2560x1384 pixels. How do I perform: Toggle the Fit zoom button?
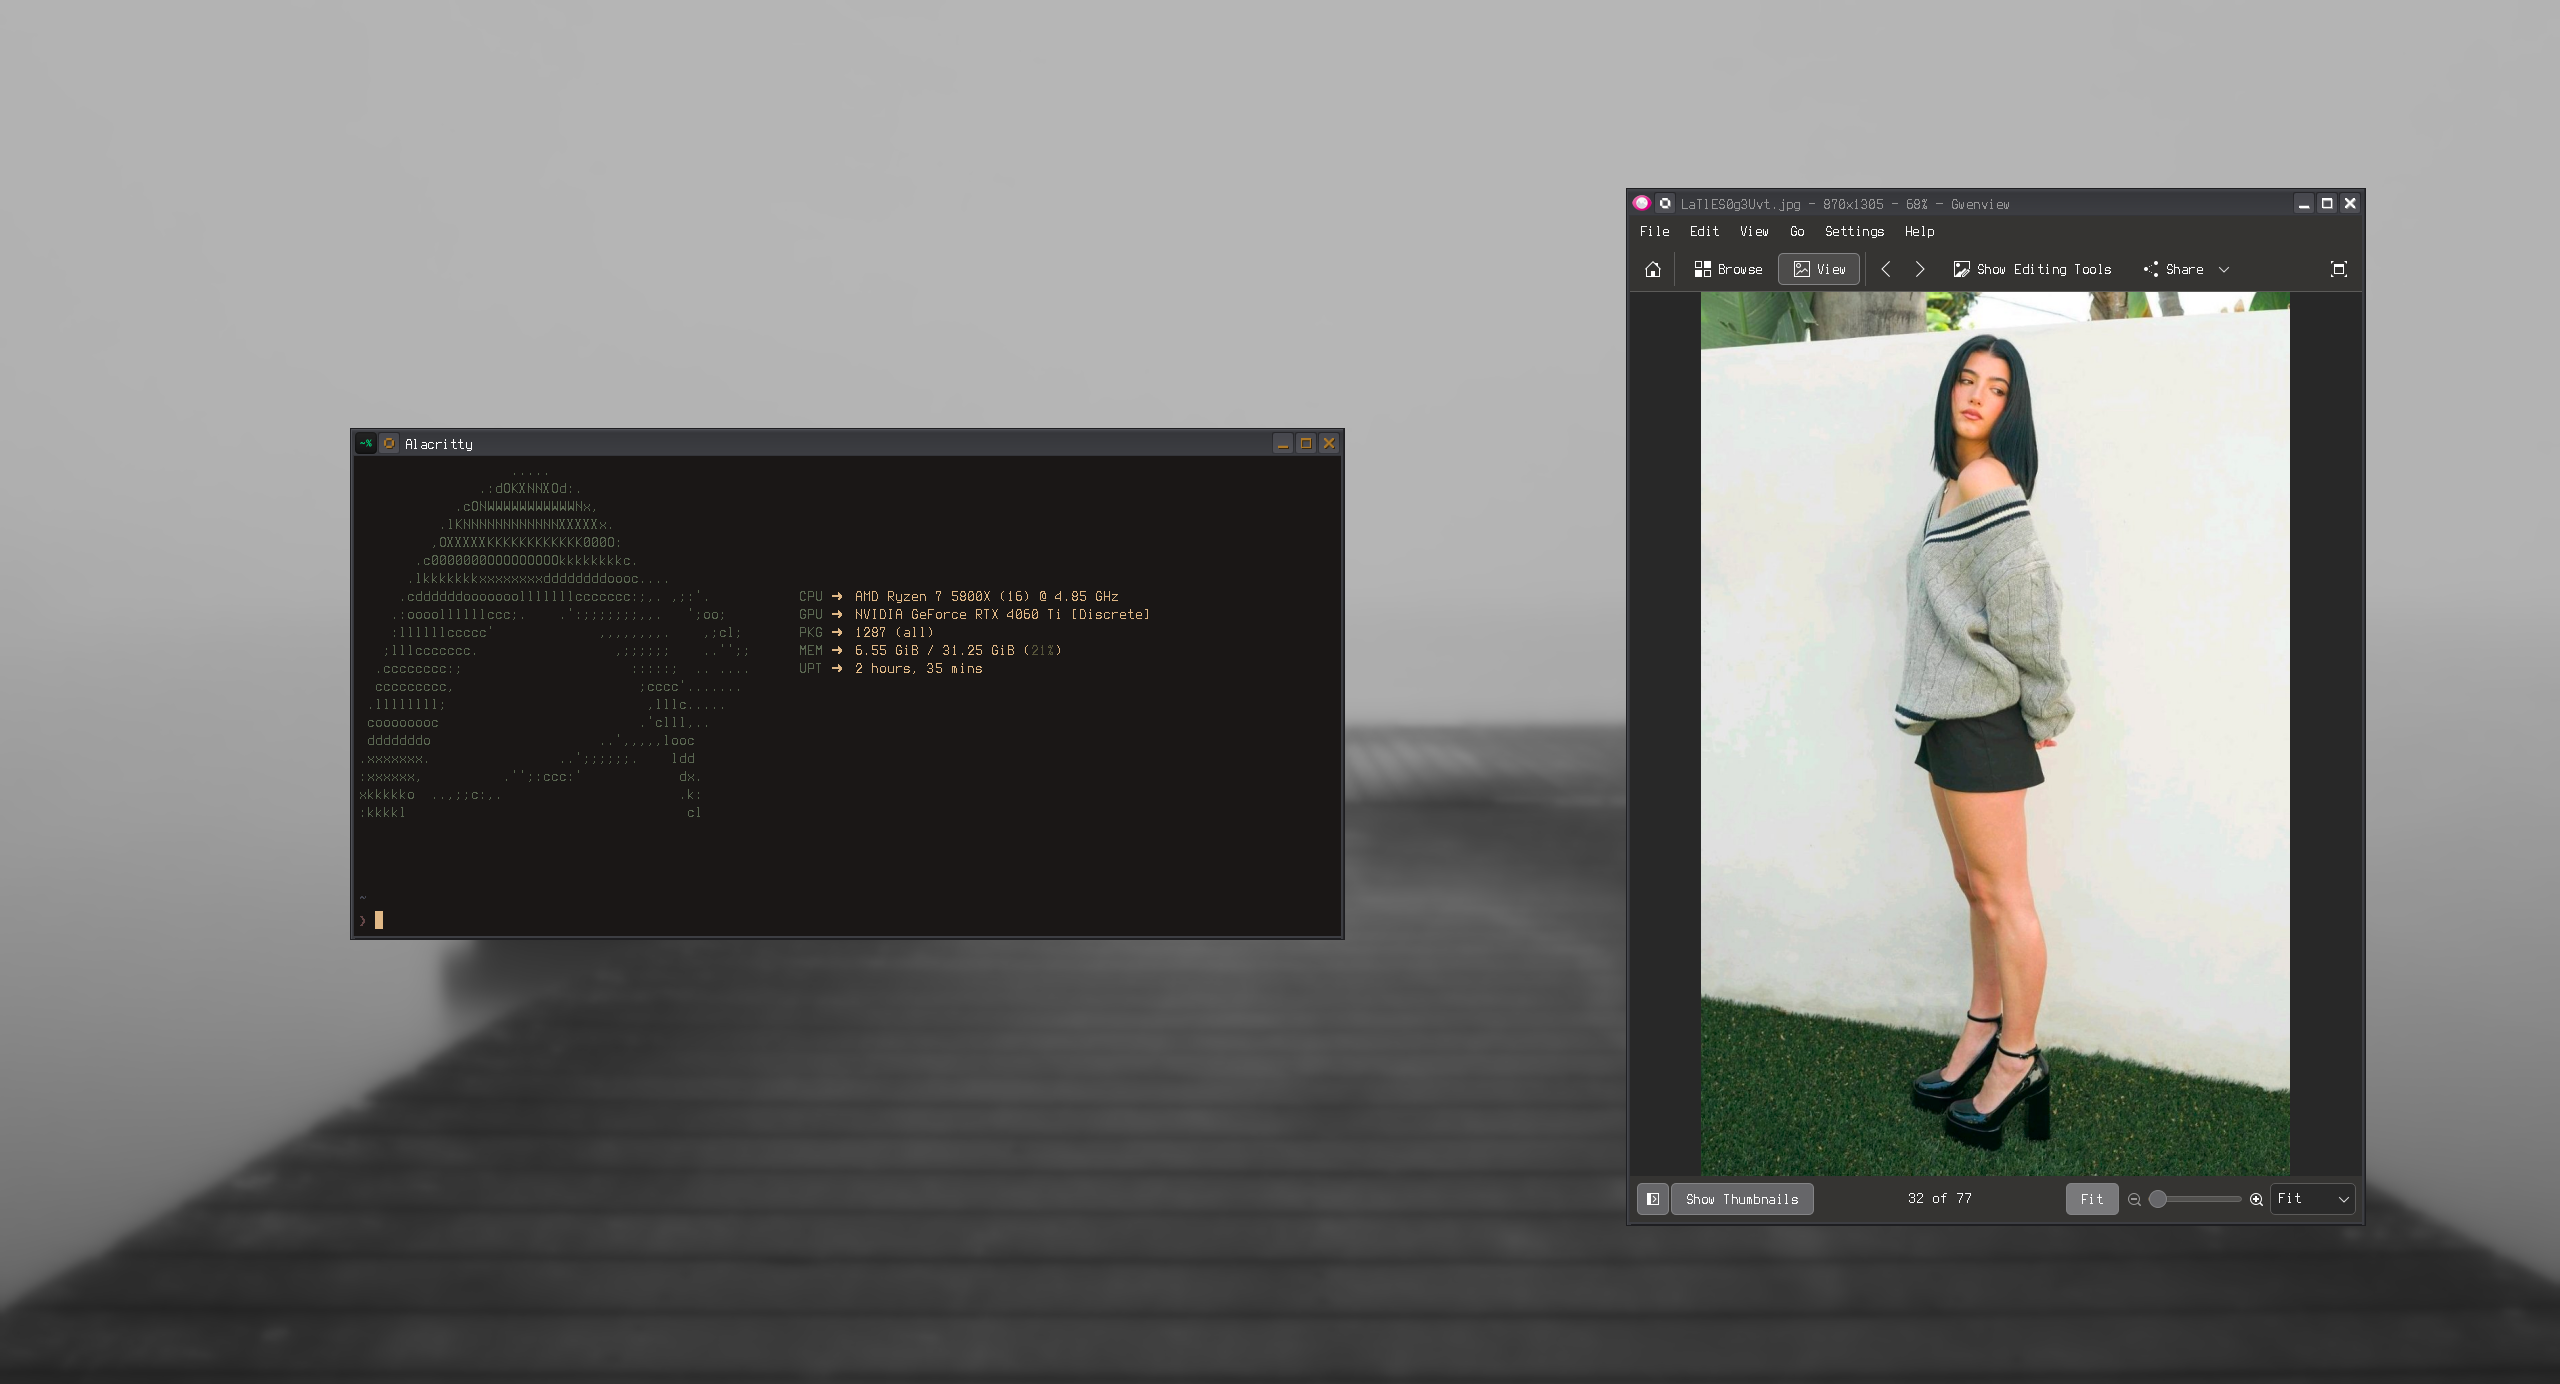[2091, 1199]
